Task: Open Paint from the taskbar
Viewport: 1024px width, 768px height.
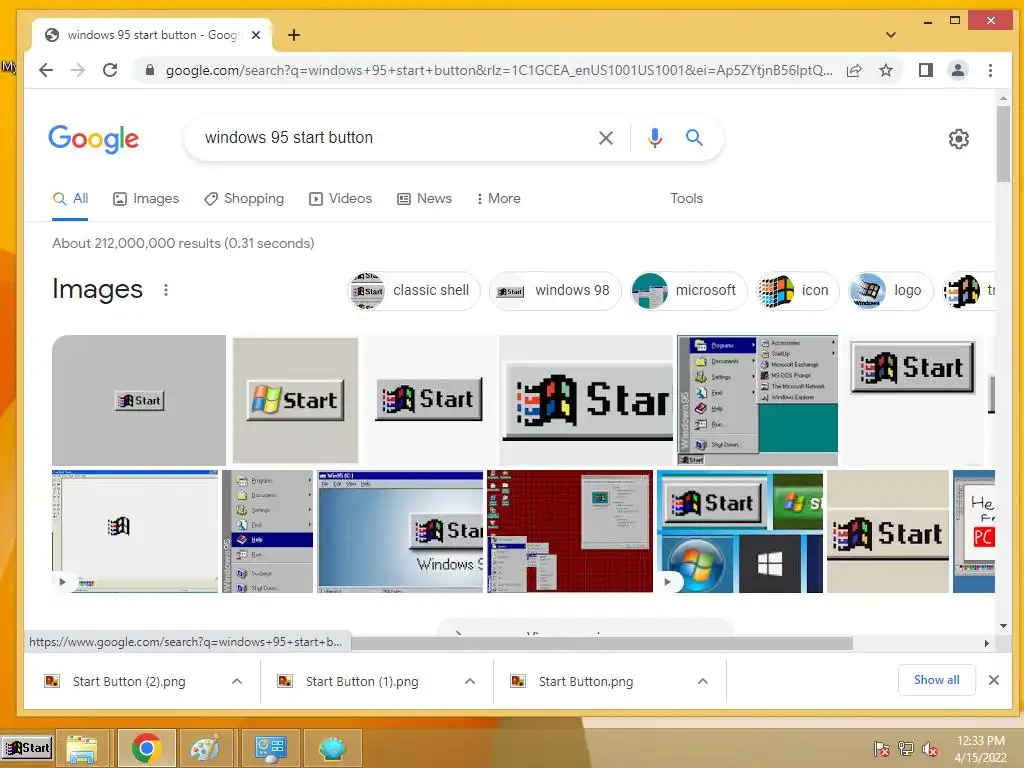Action: (205, 748)
